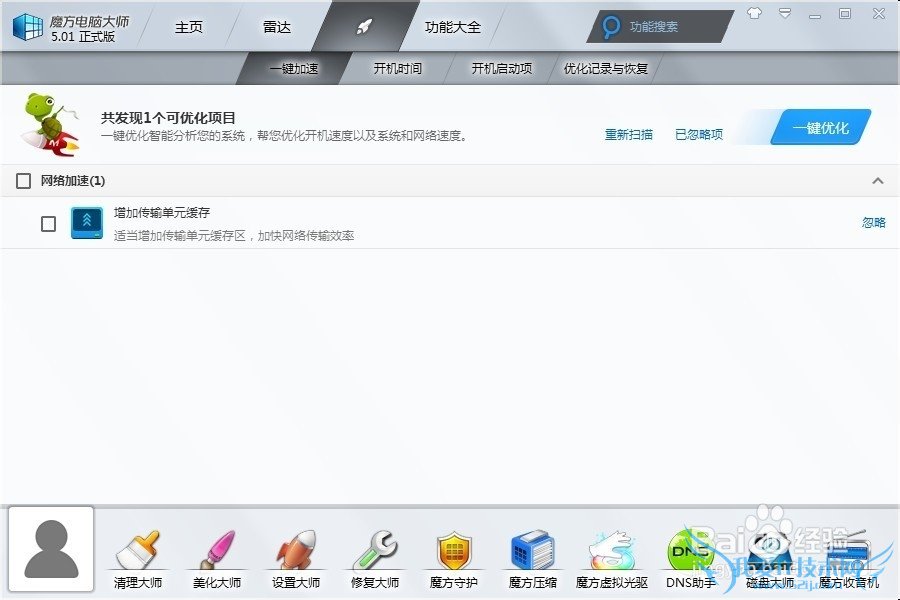The height and width of the screenshot is (600, 900).
Task: Click the turtle rocket mascot
Action: pos(49,125)
